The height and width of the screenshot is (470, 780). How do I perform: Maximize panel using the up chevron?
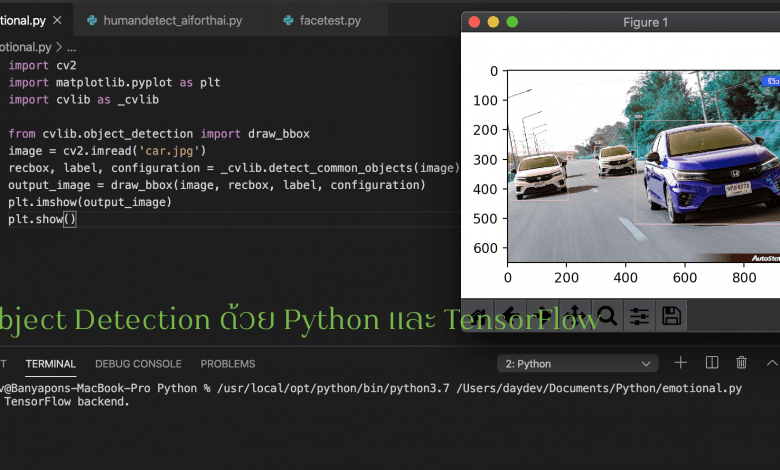click(772, 363)
